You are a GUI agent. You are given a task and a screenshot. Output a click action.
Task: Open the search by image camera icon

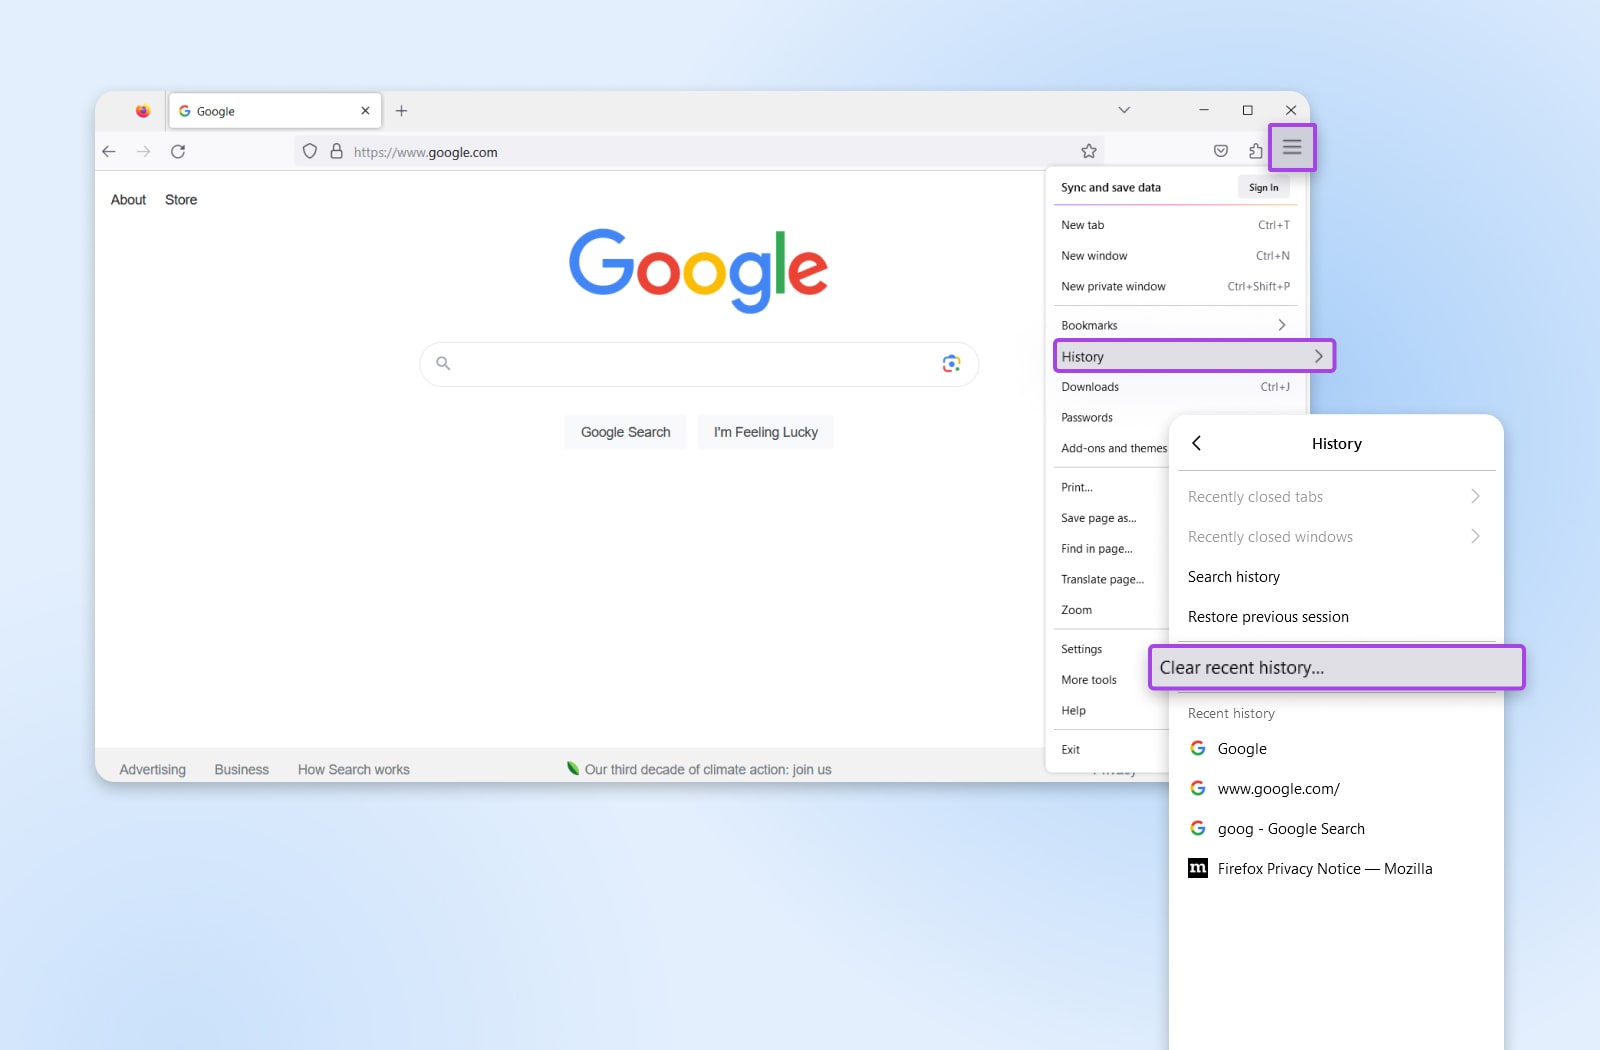coord(951,364)
